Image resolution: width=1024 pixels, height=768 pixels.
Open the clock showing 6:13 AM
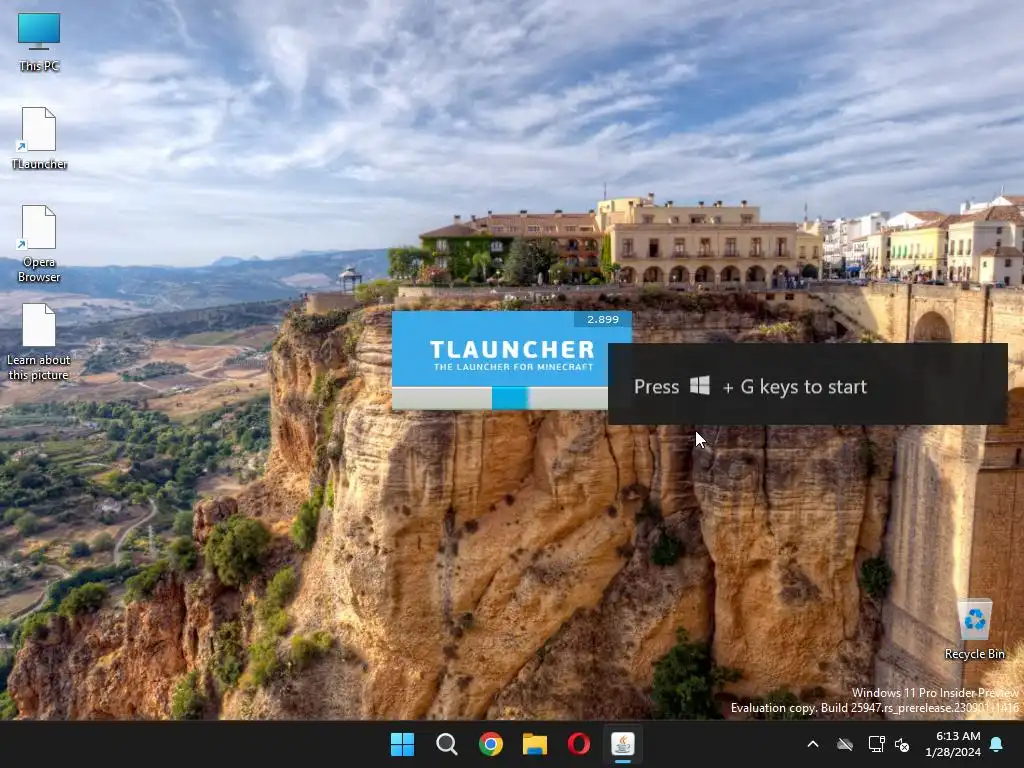(x=953, y=744)
